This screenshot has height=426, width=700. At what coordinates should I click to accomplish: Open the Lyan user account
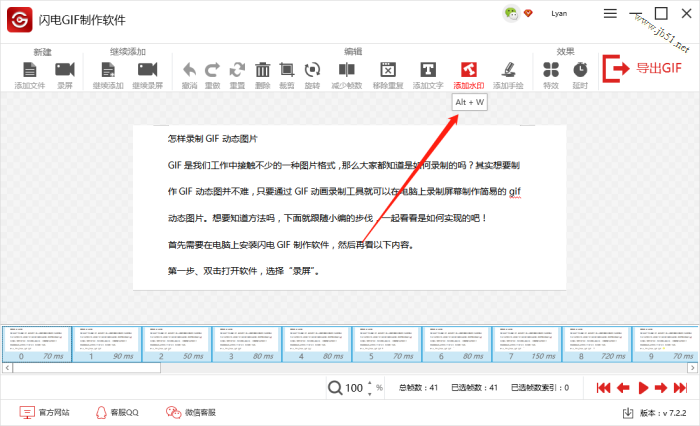pos(559,13)
